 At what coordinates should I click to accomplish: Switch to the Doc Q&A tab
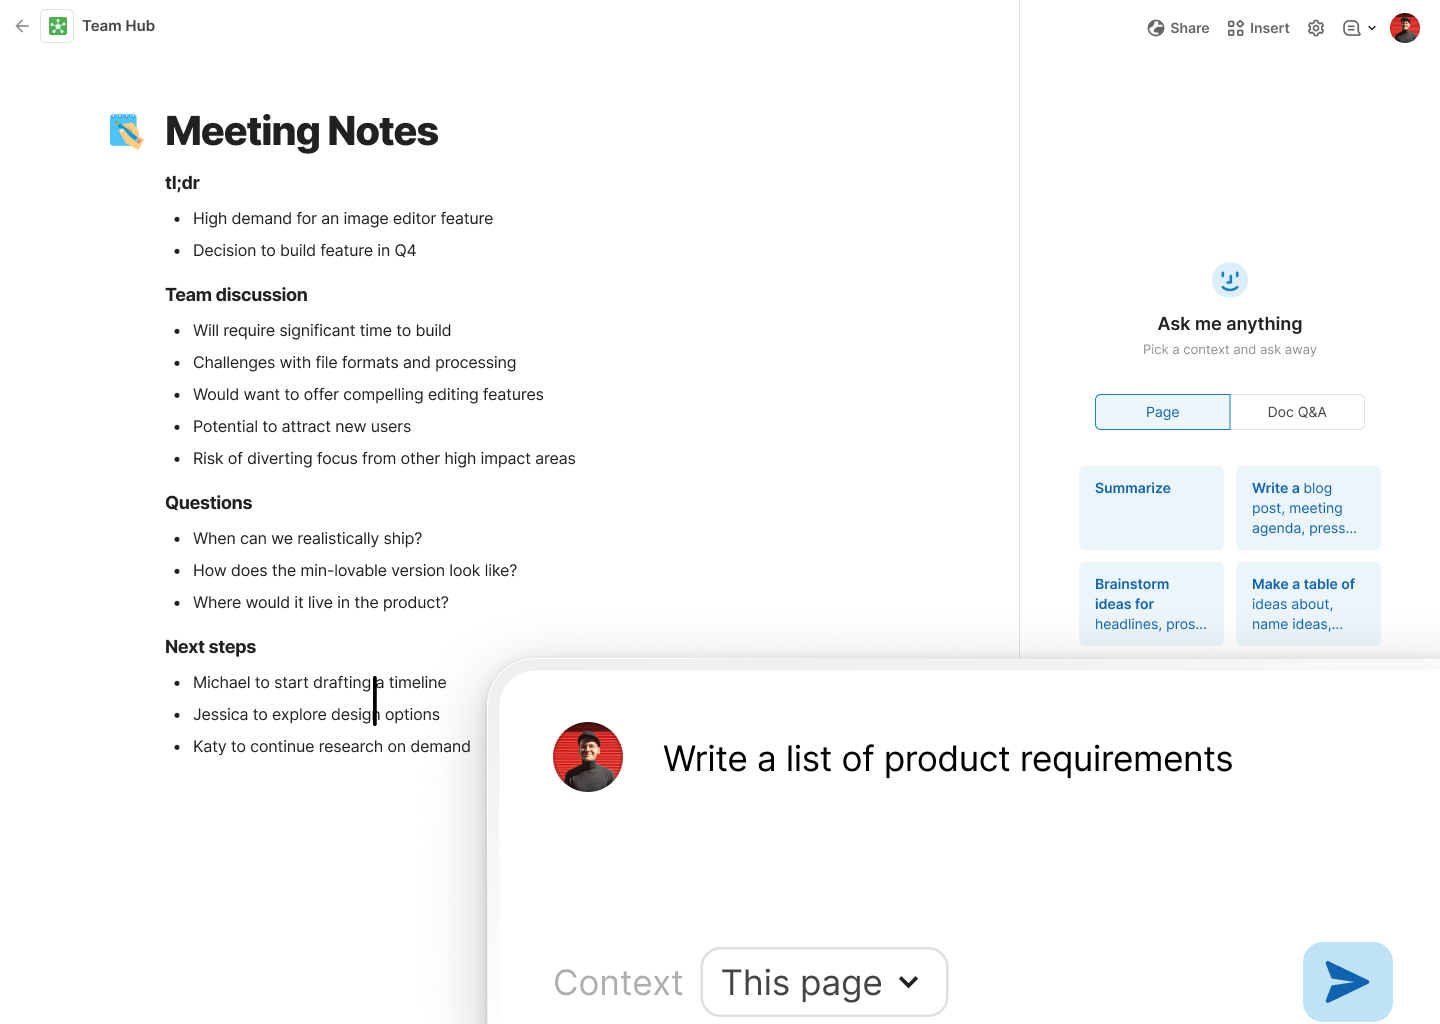(x=1297, y=412)
